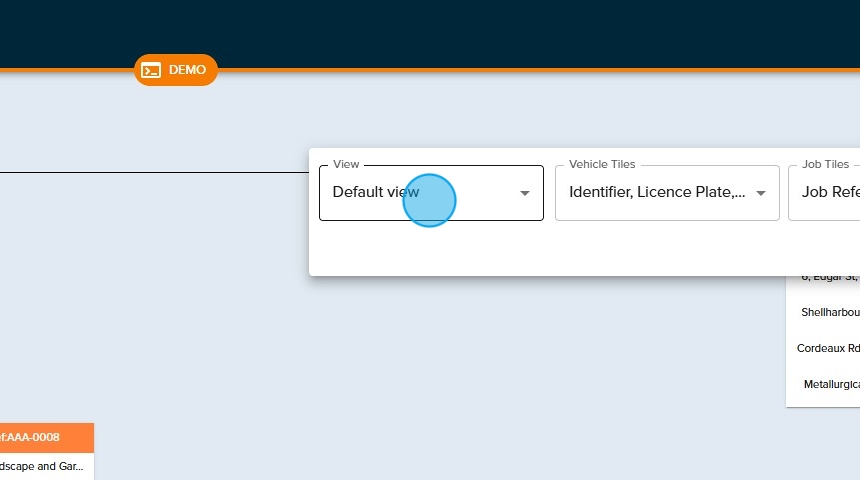Screen dimensions: 860x480
Task: Expand Vehicle Tiles using its arrow
Action: [x=761, y=193]
